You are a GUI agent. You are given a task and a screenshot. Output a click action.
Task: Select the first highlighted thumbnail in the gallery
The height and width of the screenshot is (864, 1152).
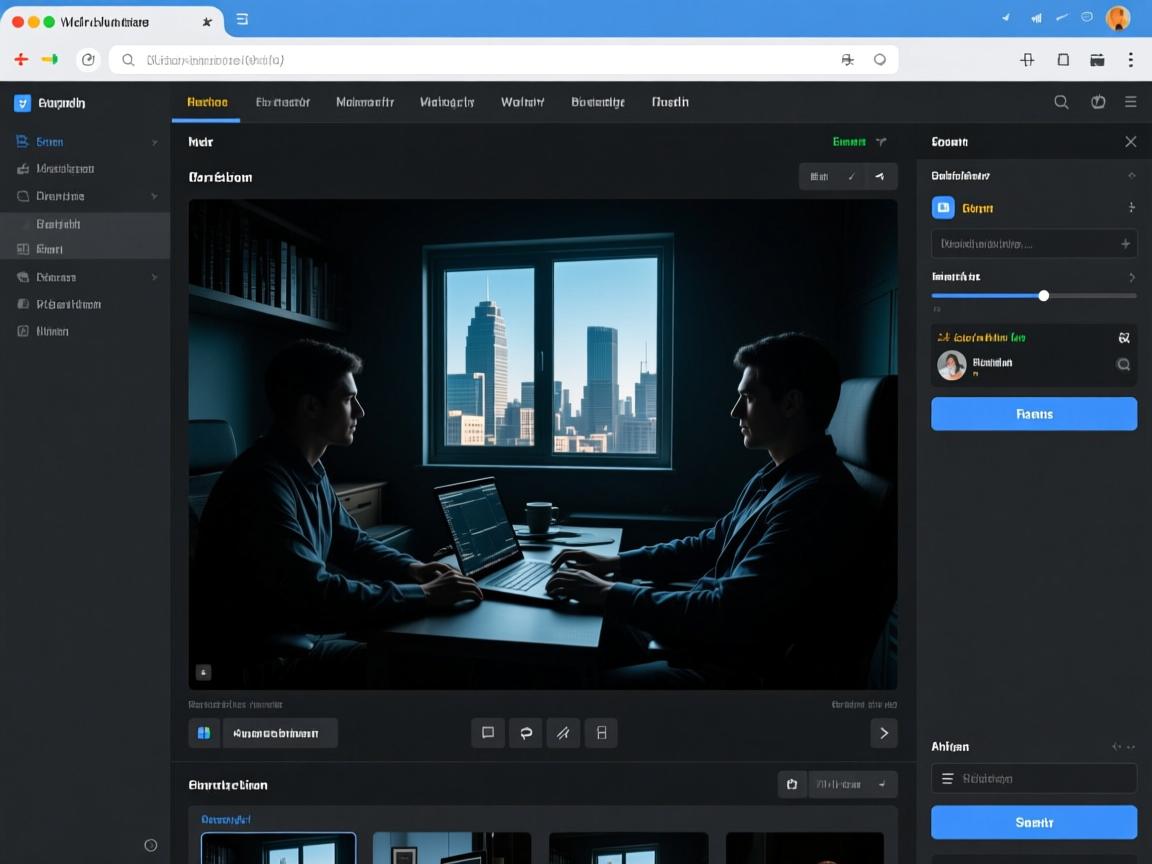278,848
